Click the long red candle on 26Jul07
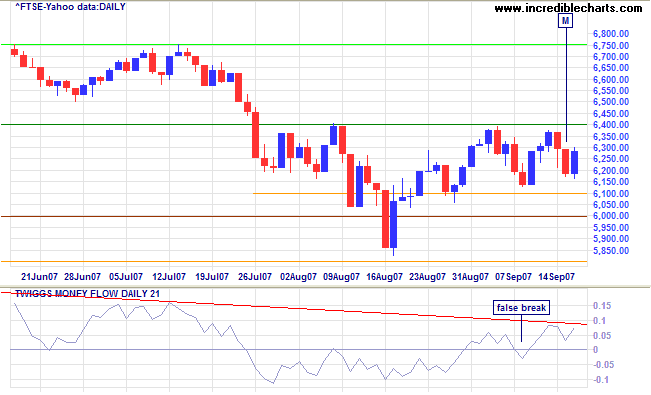Screen dimensions: 651x395 (255, 135)
